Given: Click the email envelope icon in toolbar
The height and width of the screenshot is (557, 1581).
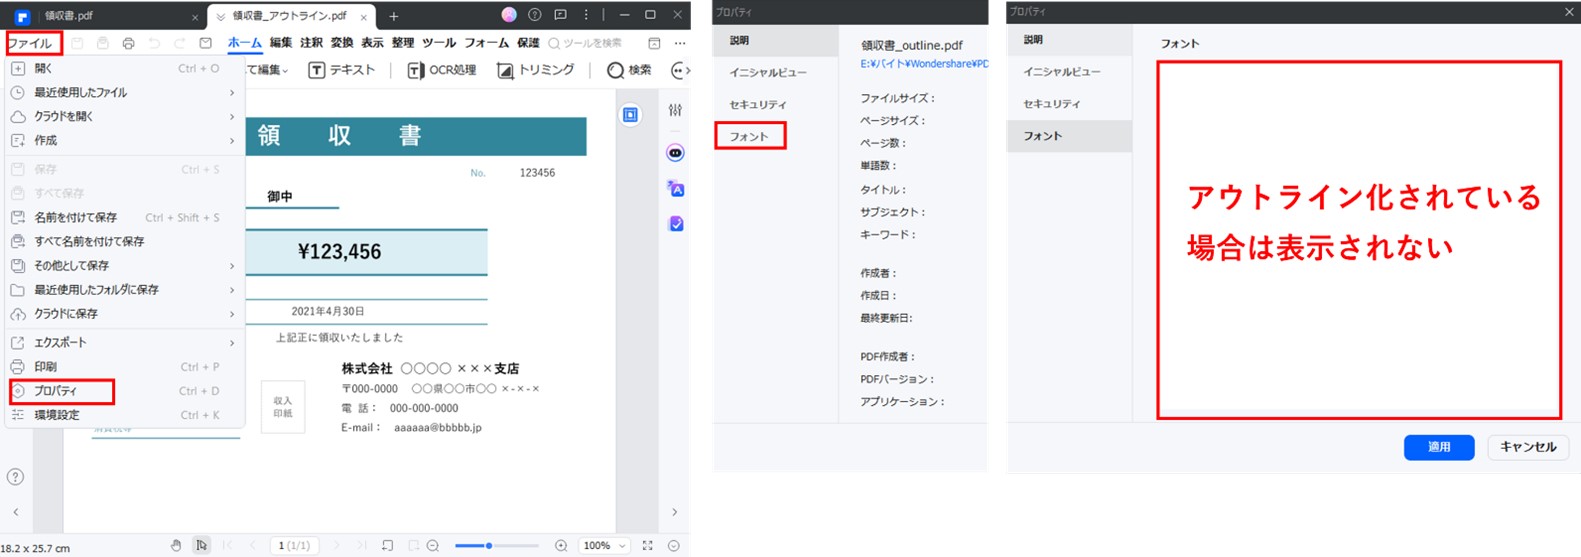Looking at the screenshot, I should click(206, 43).
